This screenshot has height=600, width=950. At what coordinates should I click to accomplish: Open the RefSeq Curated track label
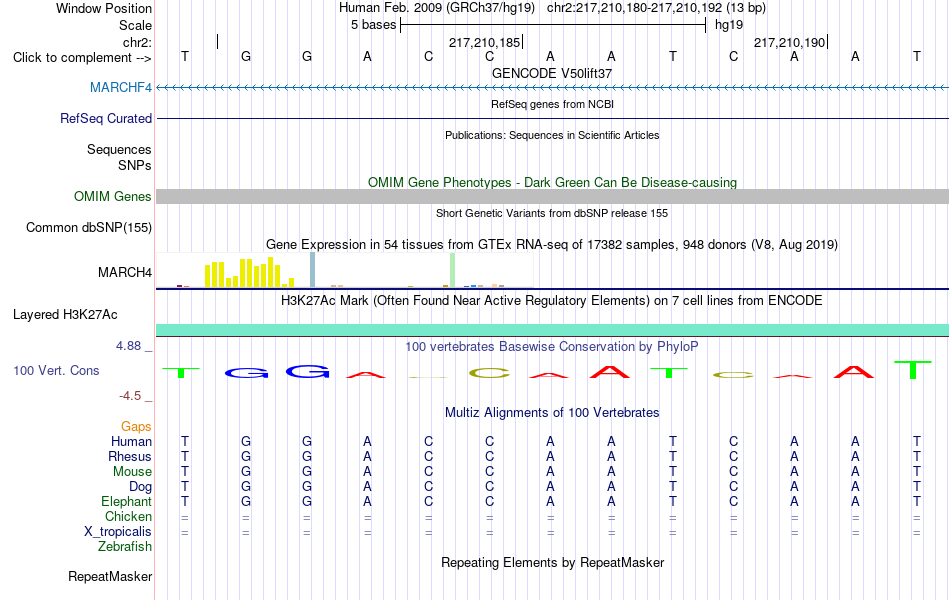(x=106, y=118)
